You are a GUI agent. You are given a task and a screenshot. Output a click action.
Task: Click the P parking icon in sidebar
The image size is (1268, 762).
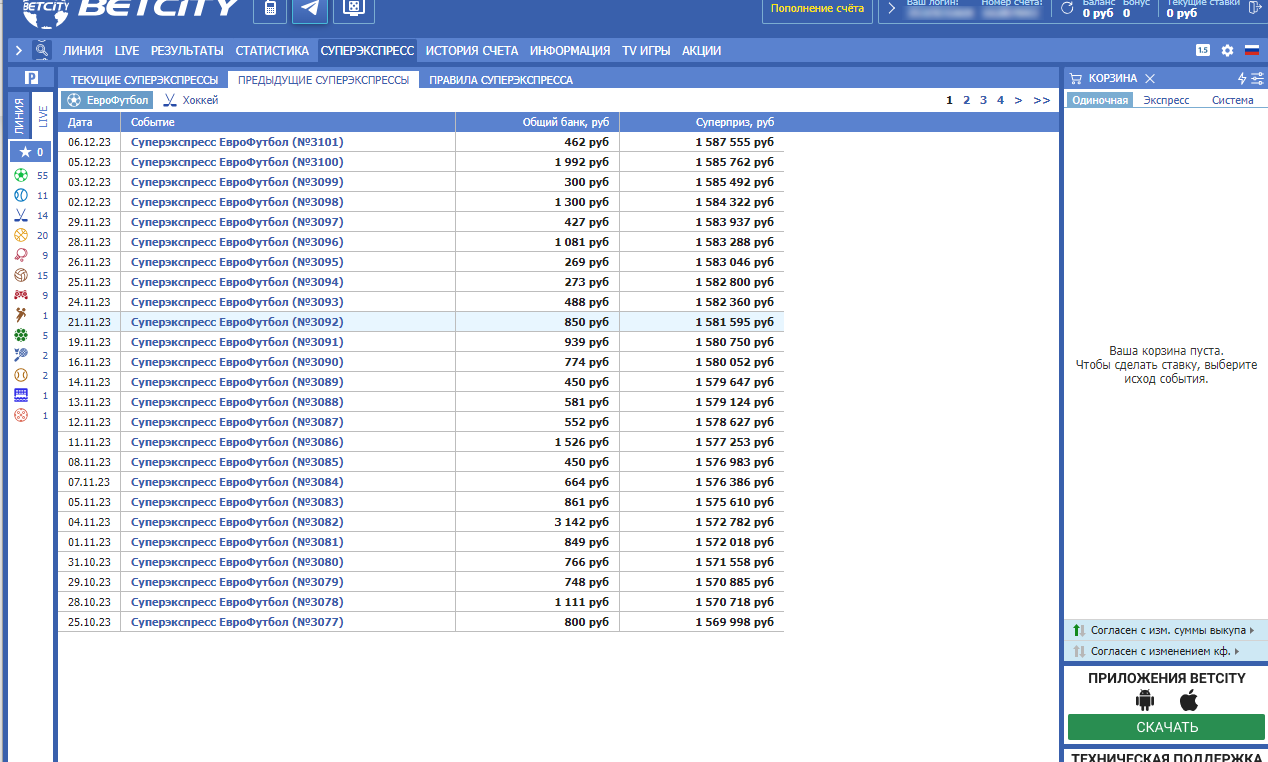tap(32, 78)
